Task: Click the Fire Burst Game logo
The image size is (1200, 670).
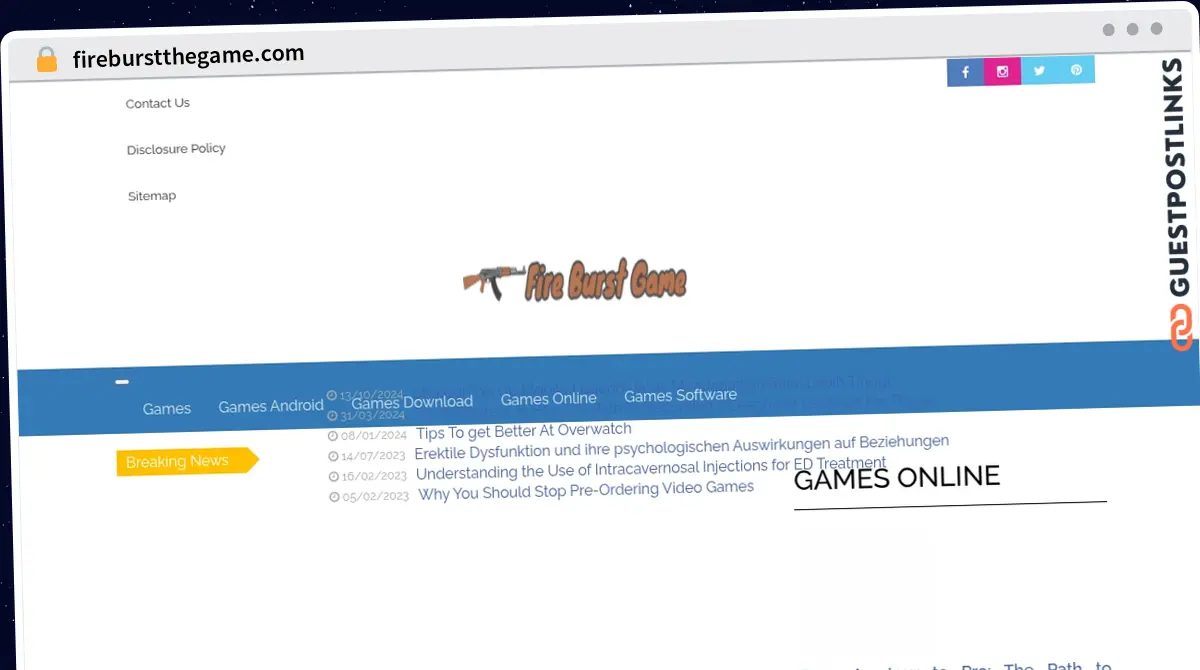Action: point(575,282)
